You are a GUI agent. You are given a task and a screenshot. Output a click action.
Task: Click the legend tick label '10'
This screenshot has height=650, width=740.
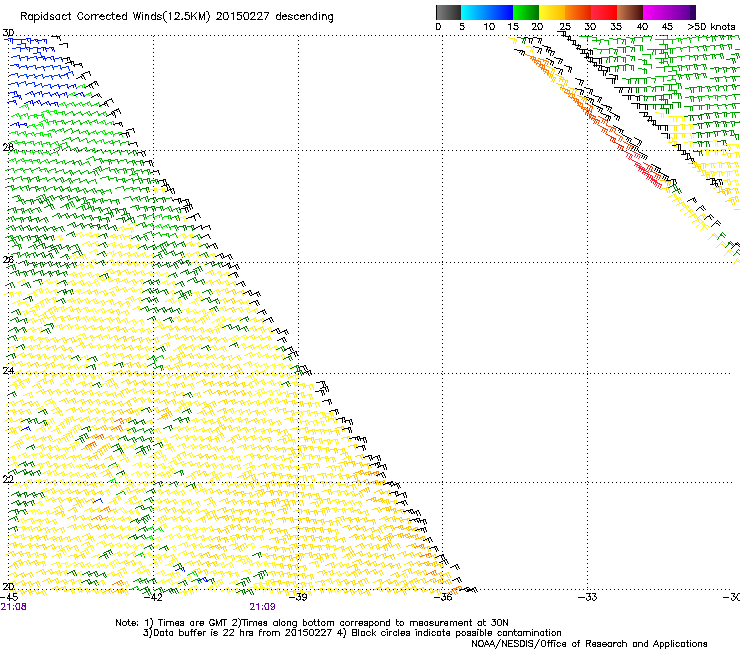(x=489, y=27)
